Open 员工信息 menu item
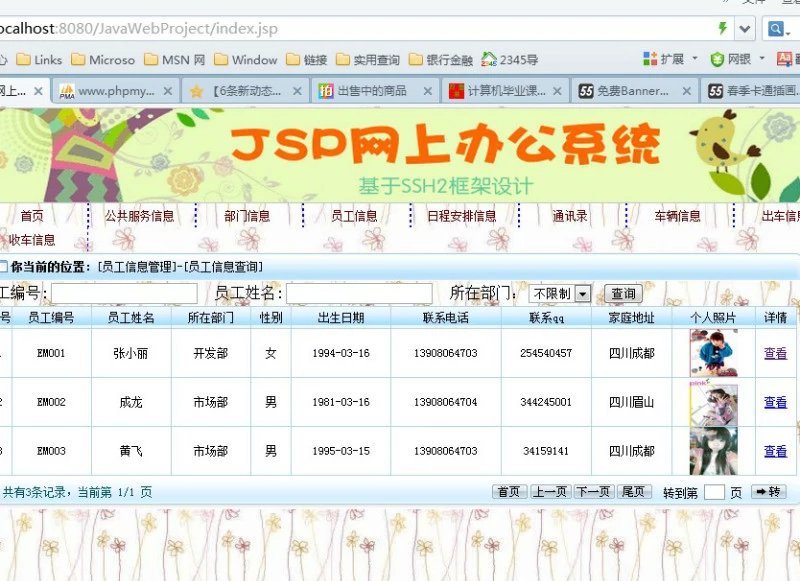The width and height of the screenshot is (800, 581). click(354, 216)
